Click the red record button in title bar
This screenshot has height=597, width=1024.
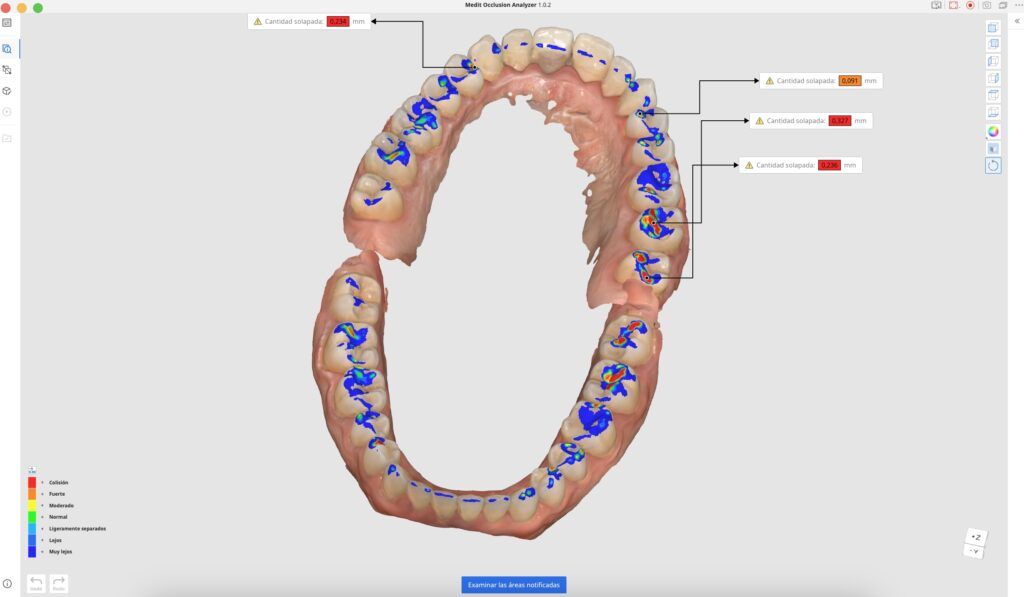pyautogui.click(x=970, y=5)
